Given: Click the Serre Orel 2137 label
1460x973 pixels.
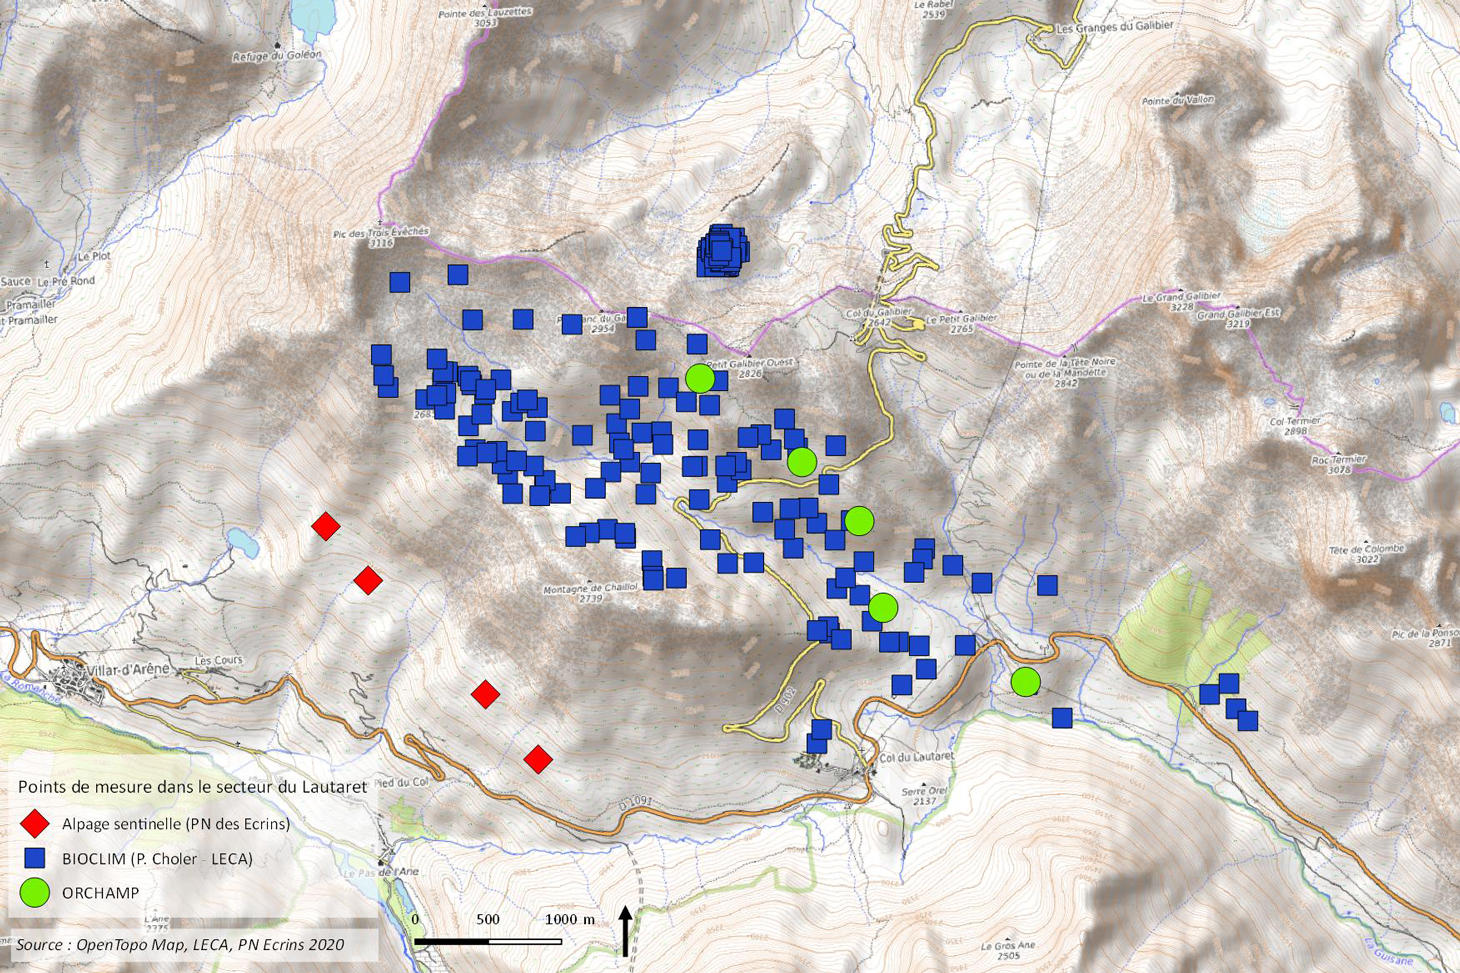Looking at the screenshot, I should coord(925,795).
